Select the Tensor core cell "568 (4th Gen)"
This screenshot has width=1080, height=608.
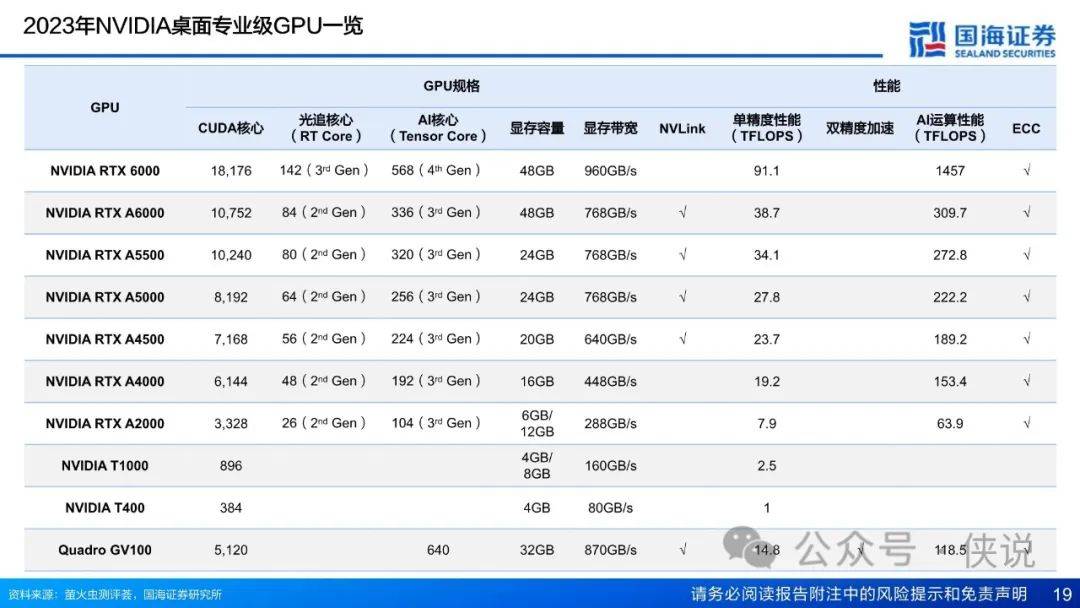tap(436, 170)
